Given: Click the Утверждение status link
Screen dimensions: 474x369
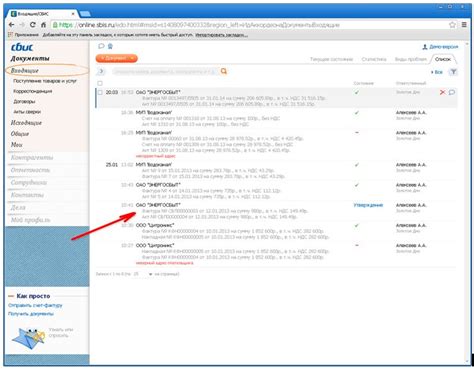Looking at the screenshot, I should [368, 205].
